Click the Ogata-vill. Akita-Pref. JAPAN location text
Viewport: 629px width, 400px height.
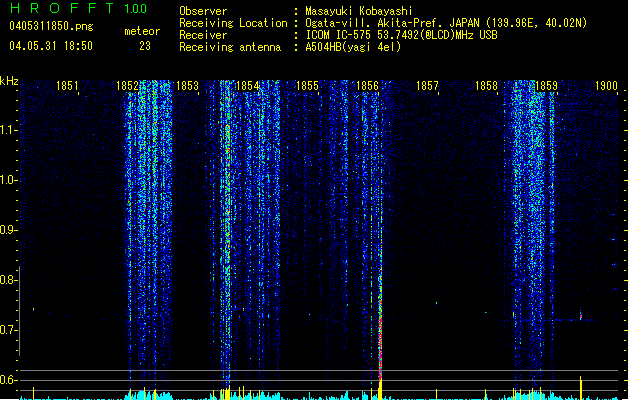tap(446, 23)
